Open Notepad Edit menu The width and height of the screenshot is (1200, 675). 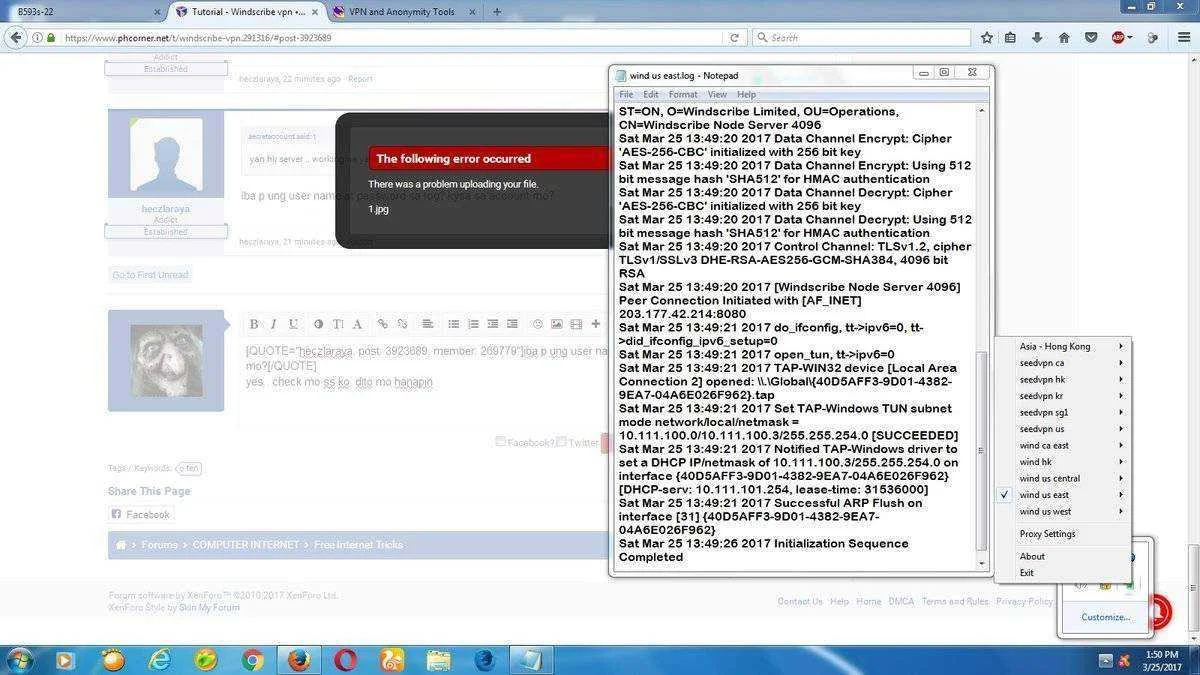(x=651, y=94)
